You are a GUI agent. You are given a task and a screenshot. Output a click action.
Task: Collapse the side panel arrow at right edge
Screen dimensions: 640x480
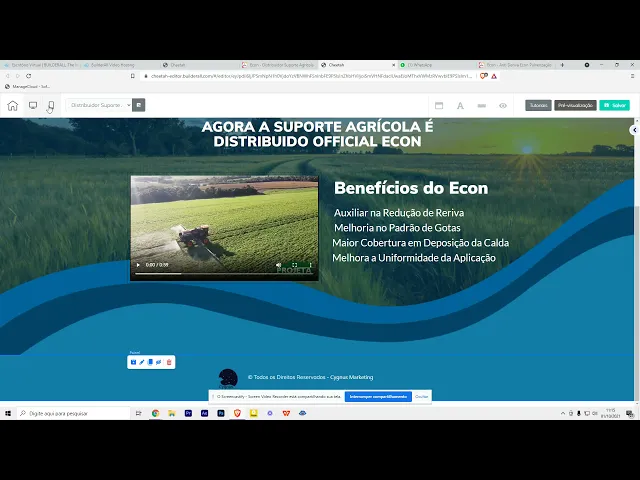(x=634, y=130)
